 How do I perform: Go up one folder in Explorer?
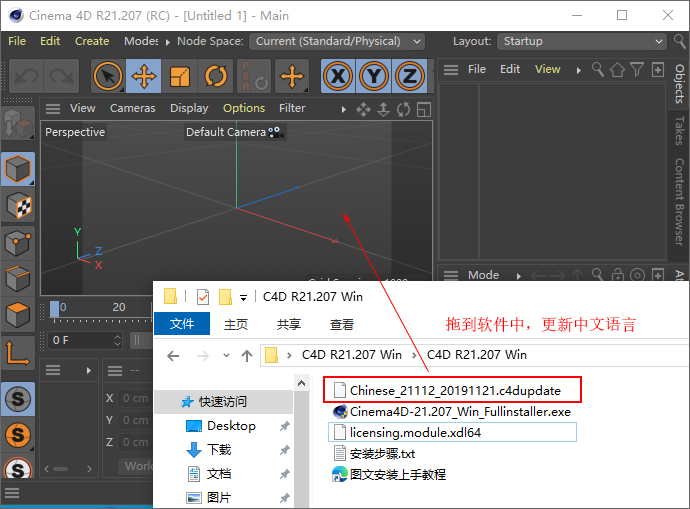[x=247, y=355]
